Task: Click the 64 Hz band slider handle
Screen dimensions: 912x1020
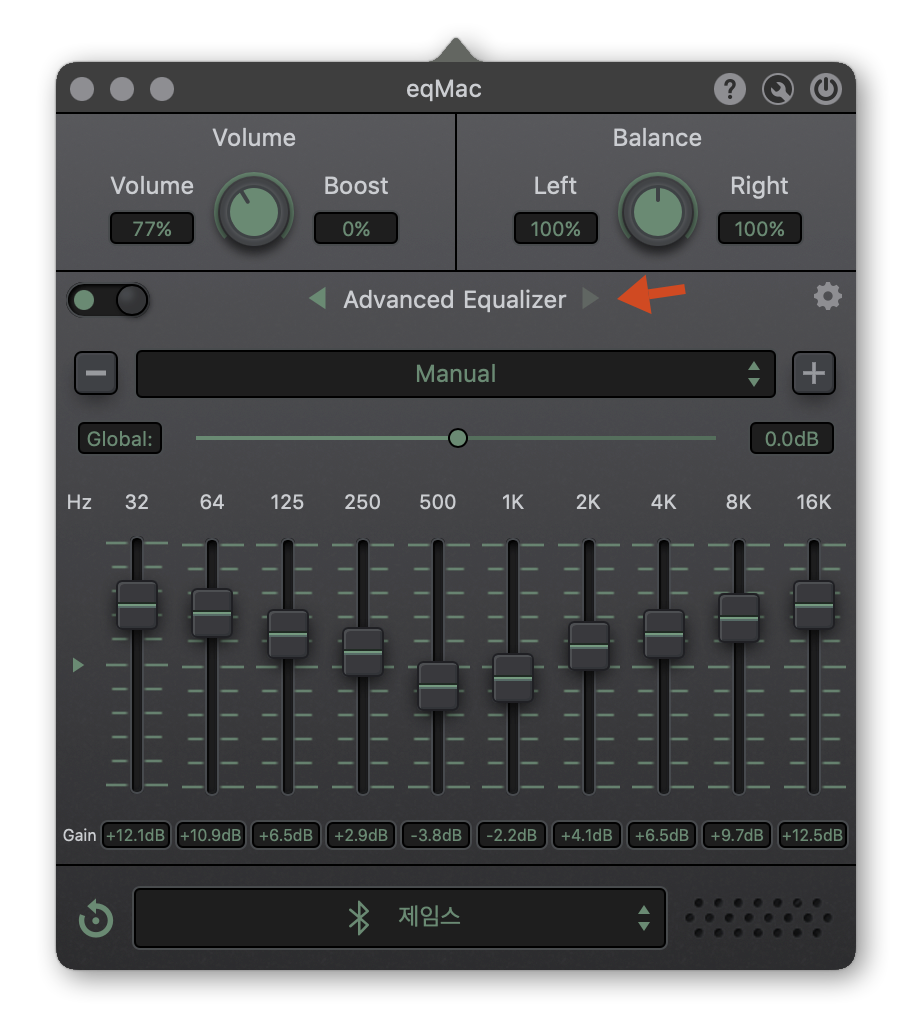Action: [212, 613]
